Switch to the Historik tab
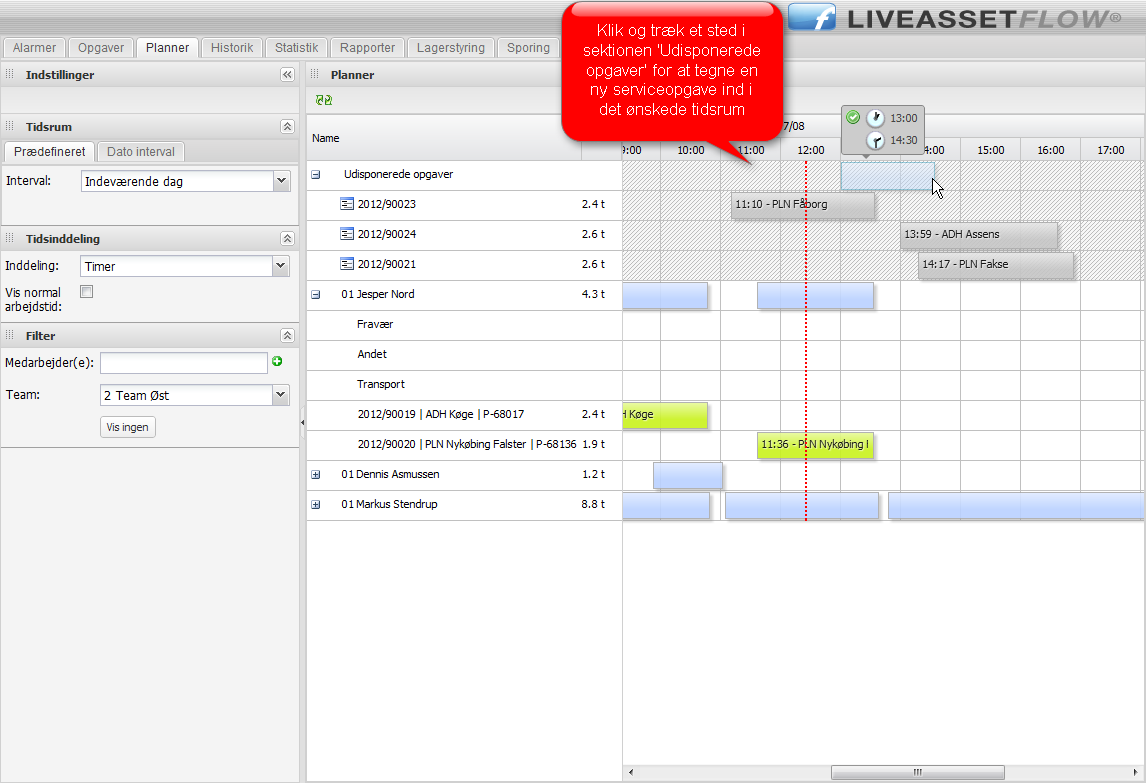 coord(232,48)
